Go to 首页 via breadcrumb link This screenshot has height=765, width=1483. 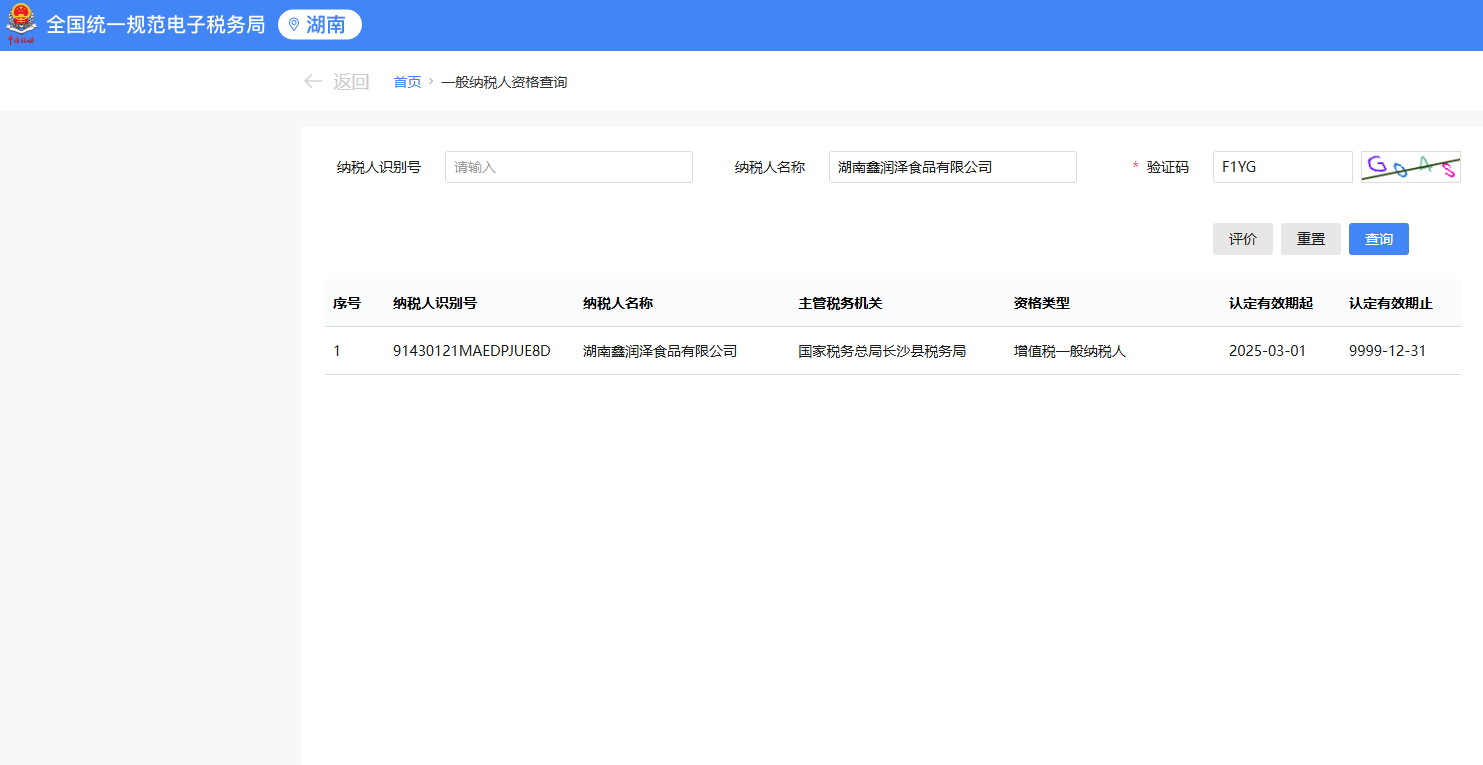pyautogui.click(x=407, y=82)
